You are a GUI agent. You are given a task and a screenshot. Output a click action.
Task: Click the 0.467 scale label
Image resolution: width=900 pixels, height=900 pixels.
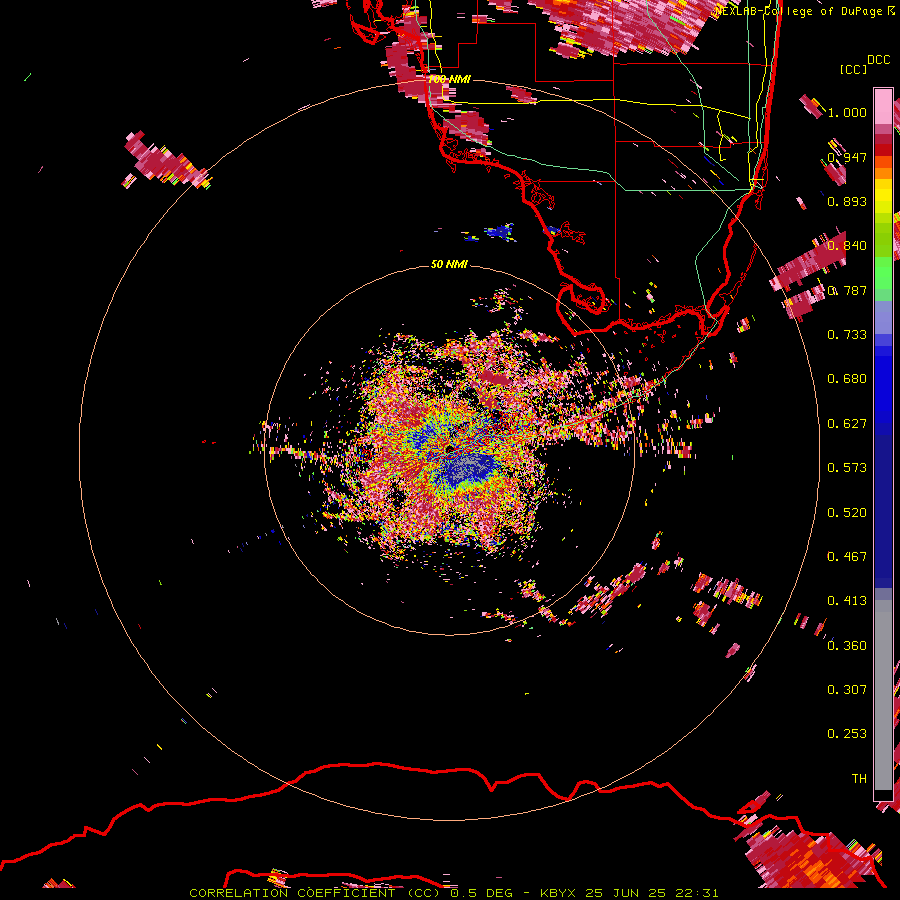(x=847, y=557)
